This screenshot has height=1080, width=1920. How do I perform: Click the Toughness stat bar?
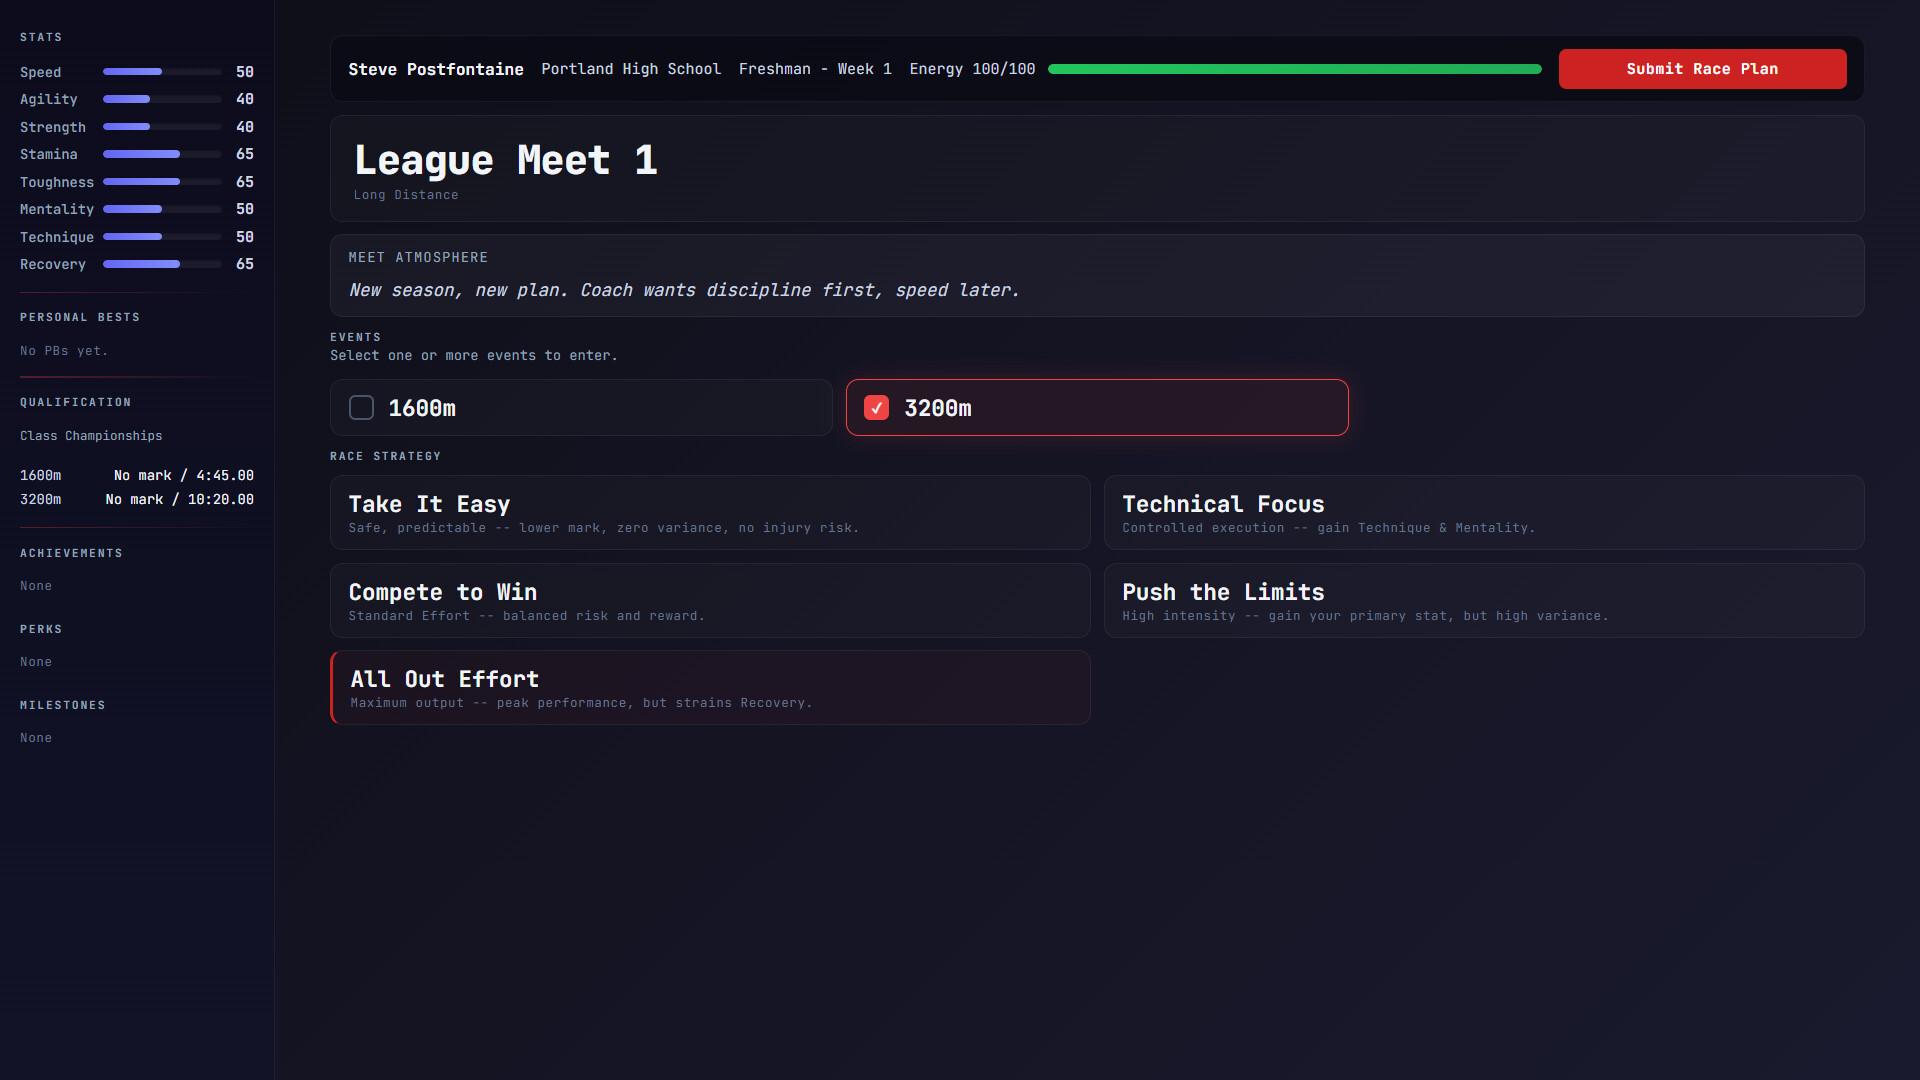[x=162, y=182]
